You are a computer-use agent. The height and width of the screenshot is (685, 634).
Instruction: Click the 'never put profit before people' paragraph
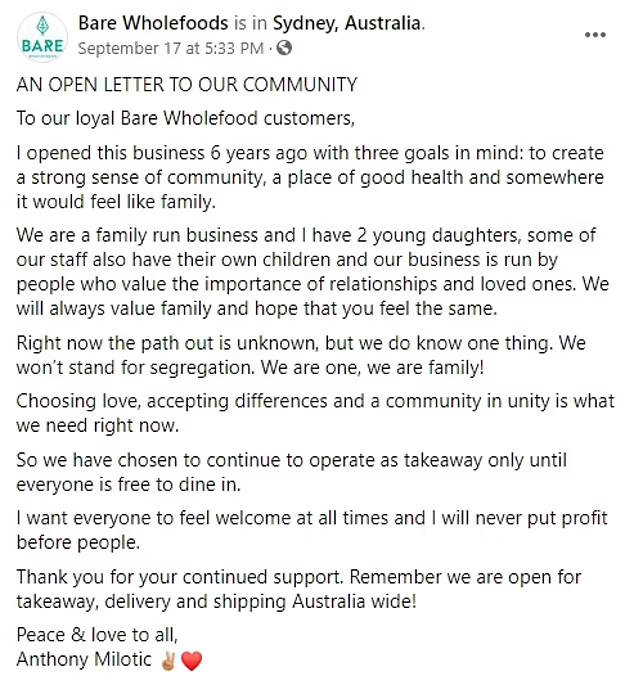[312, 530]
